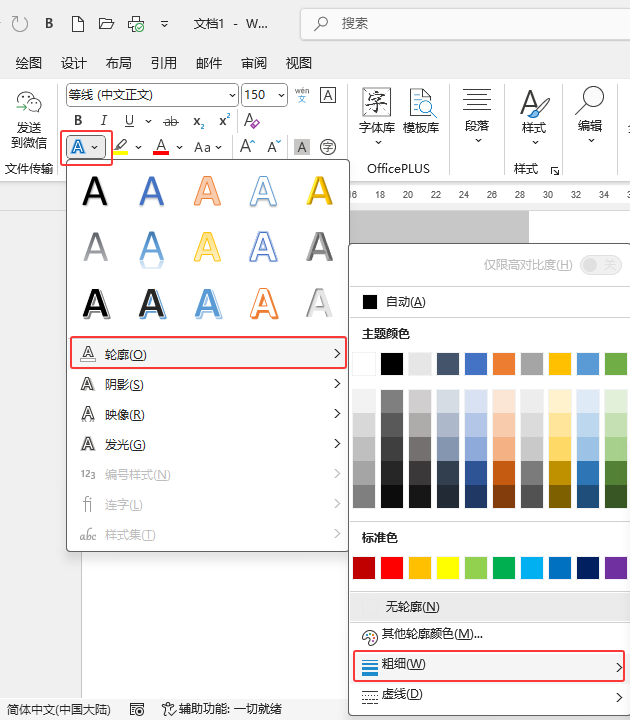Pick the orange theme color swatch
Screen dimensions: 630x720
504,364
